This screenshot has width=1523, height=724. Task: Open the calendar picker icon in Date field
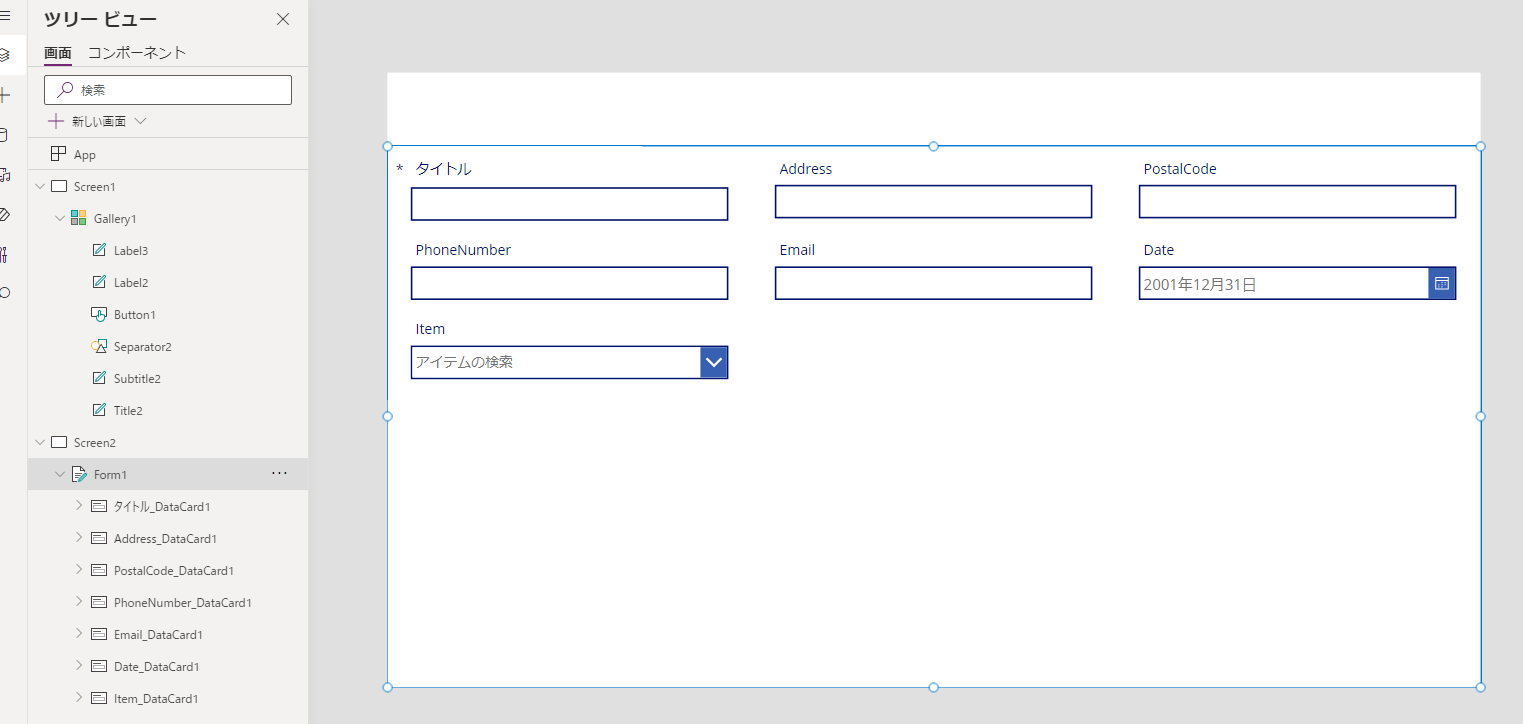pos(1442,284)
